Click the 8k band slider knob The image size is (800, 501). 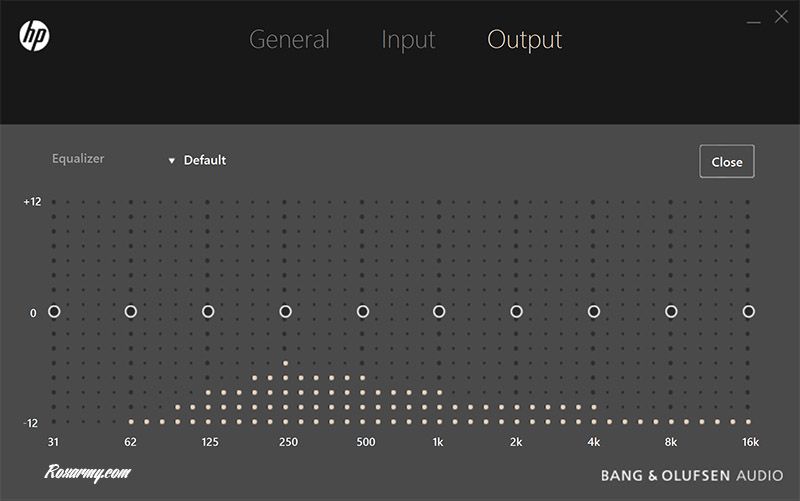[x=671, y=312]
